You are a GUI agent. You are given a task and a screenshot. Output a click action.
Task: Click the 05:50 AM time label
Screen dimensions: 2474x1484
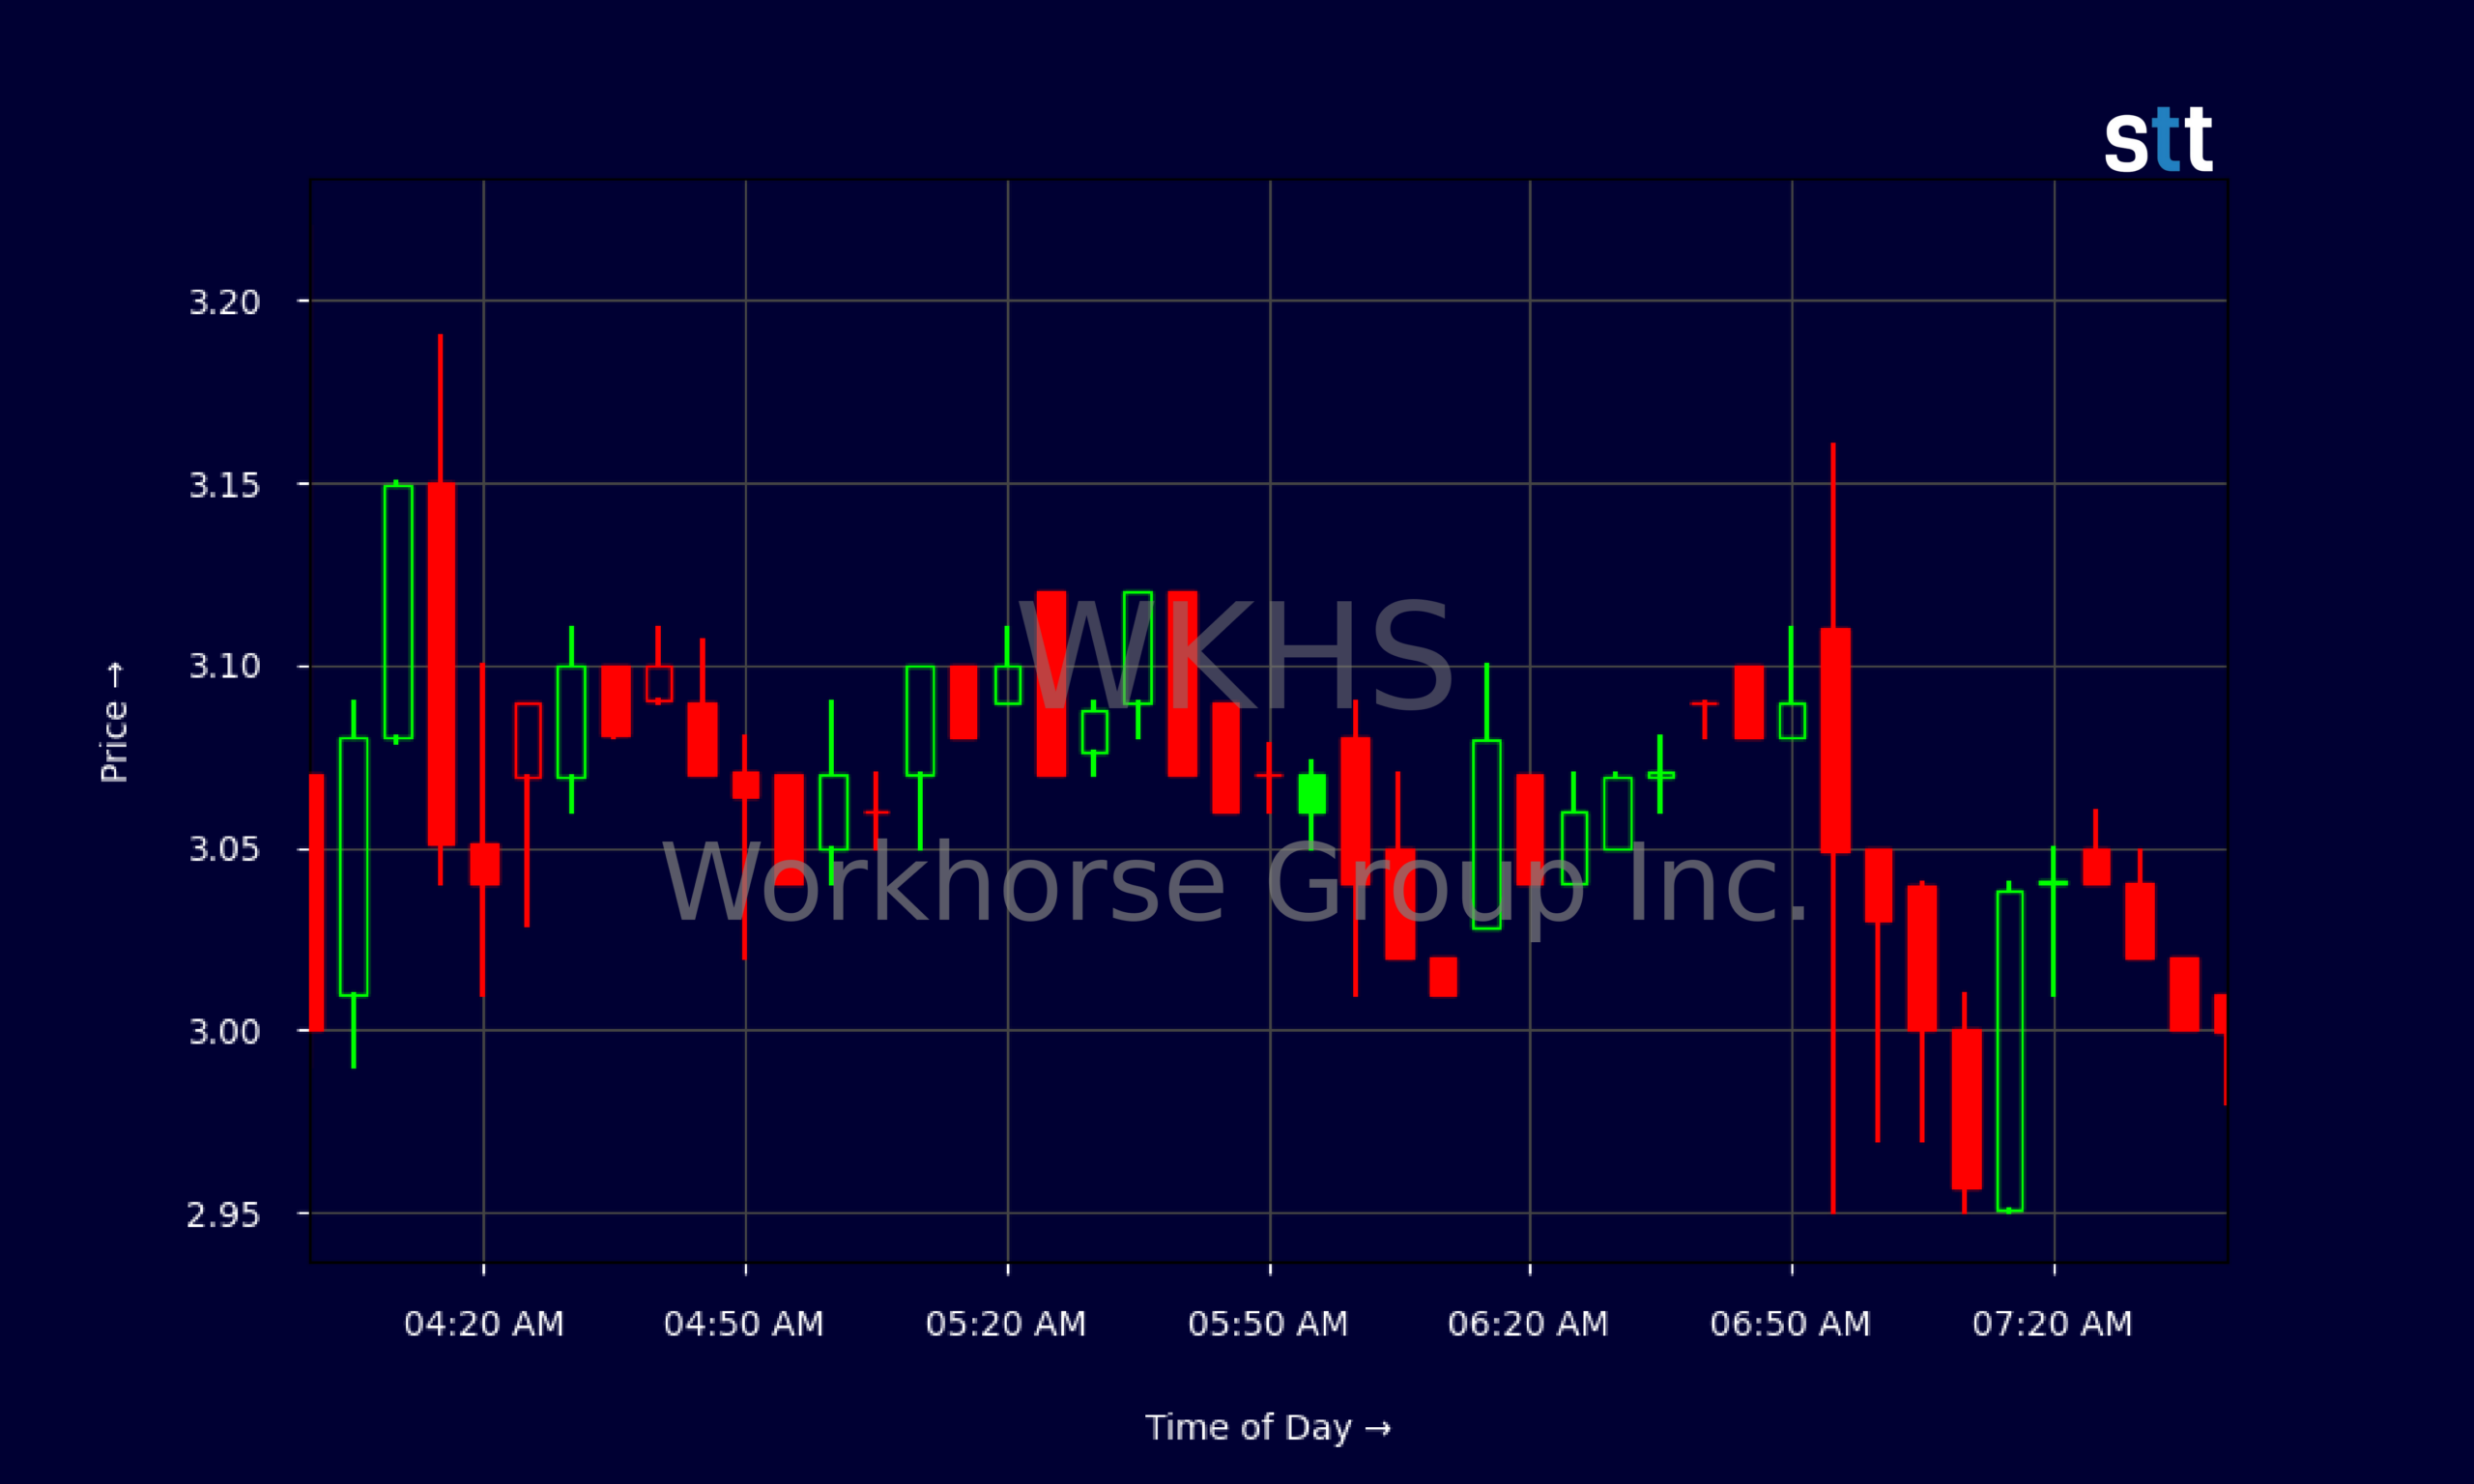tap(1268, 1324)
